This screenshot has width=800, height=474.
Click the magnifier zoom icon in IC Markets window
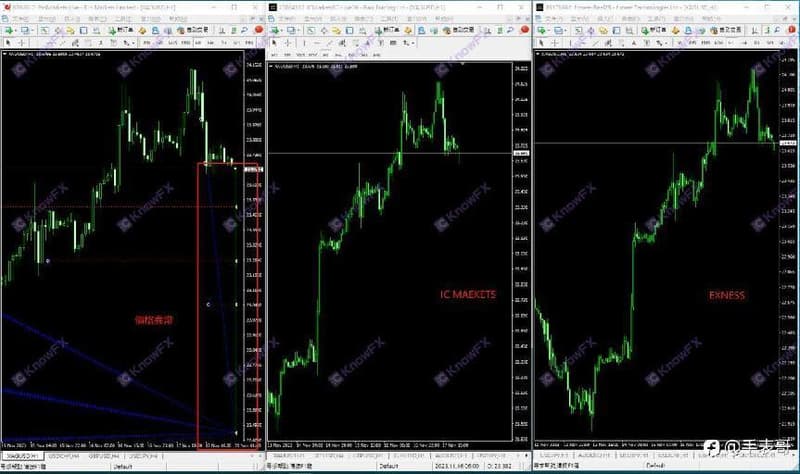(510, 30)
